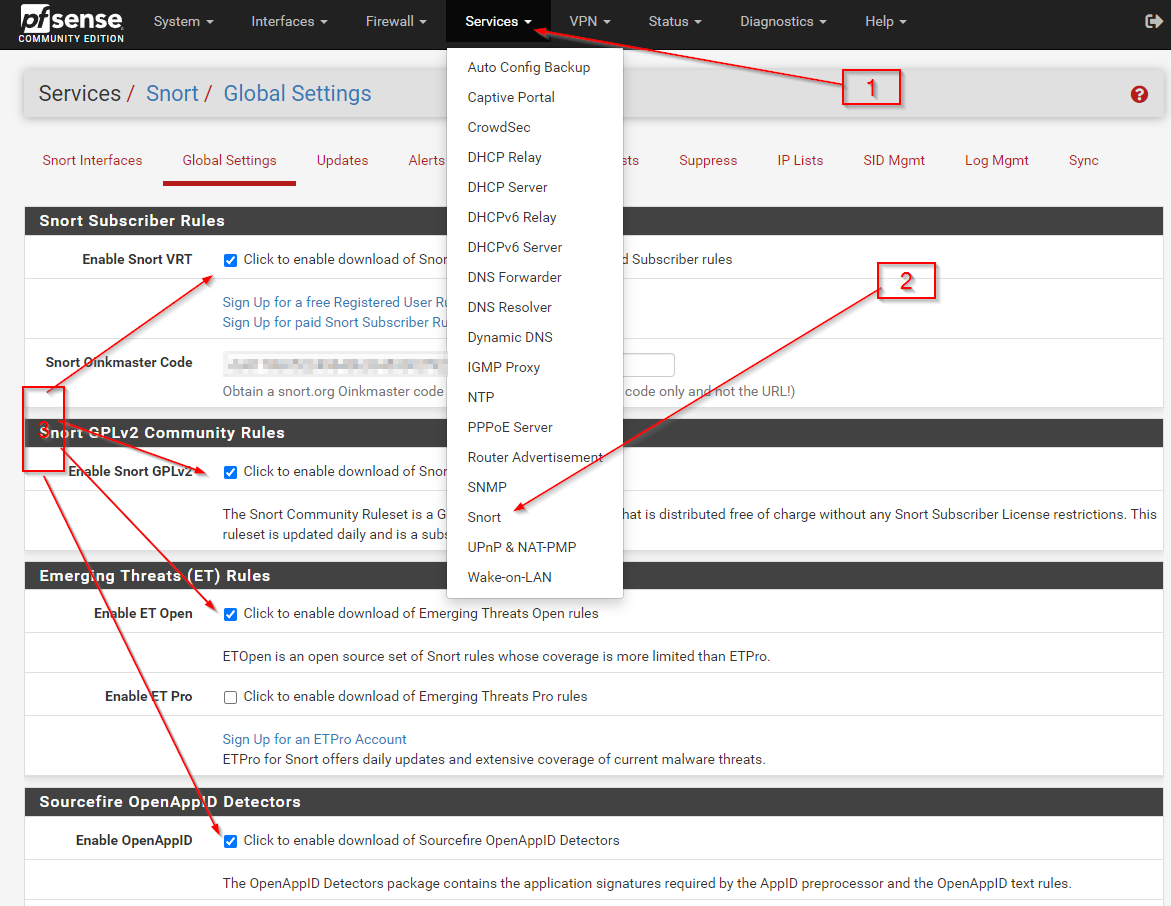
Task: Open the Status dropdown menu
Action: pyautogui.click(x=674, y=22)
